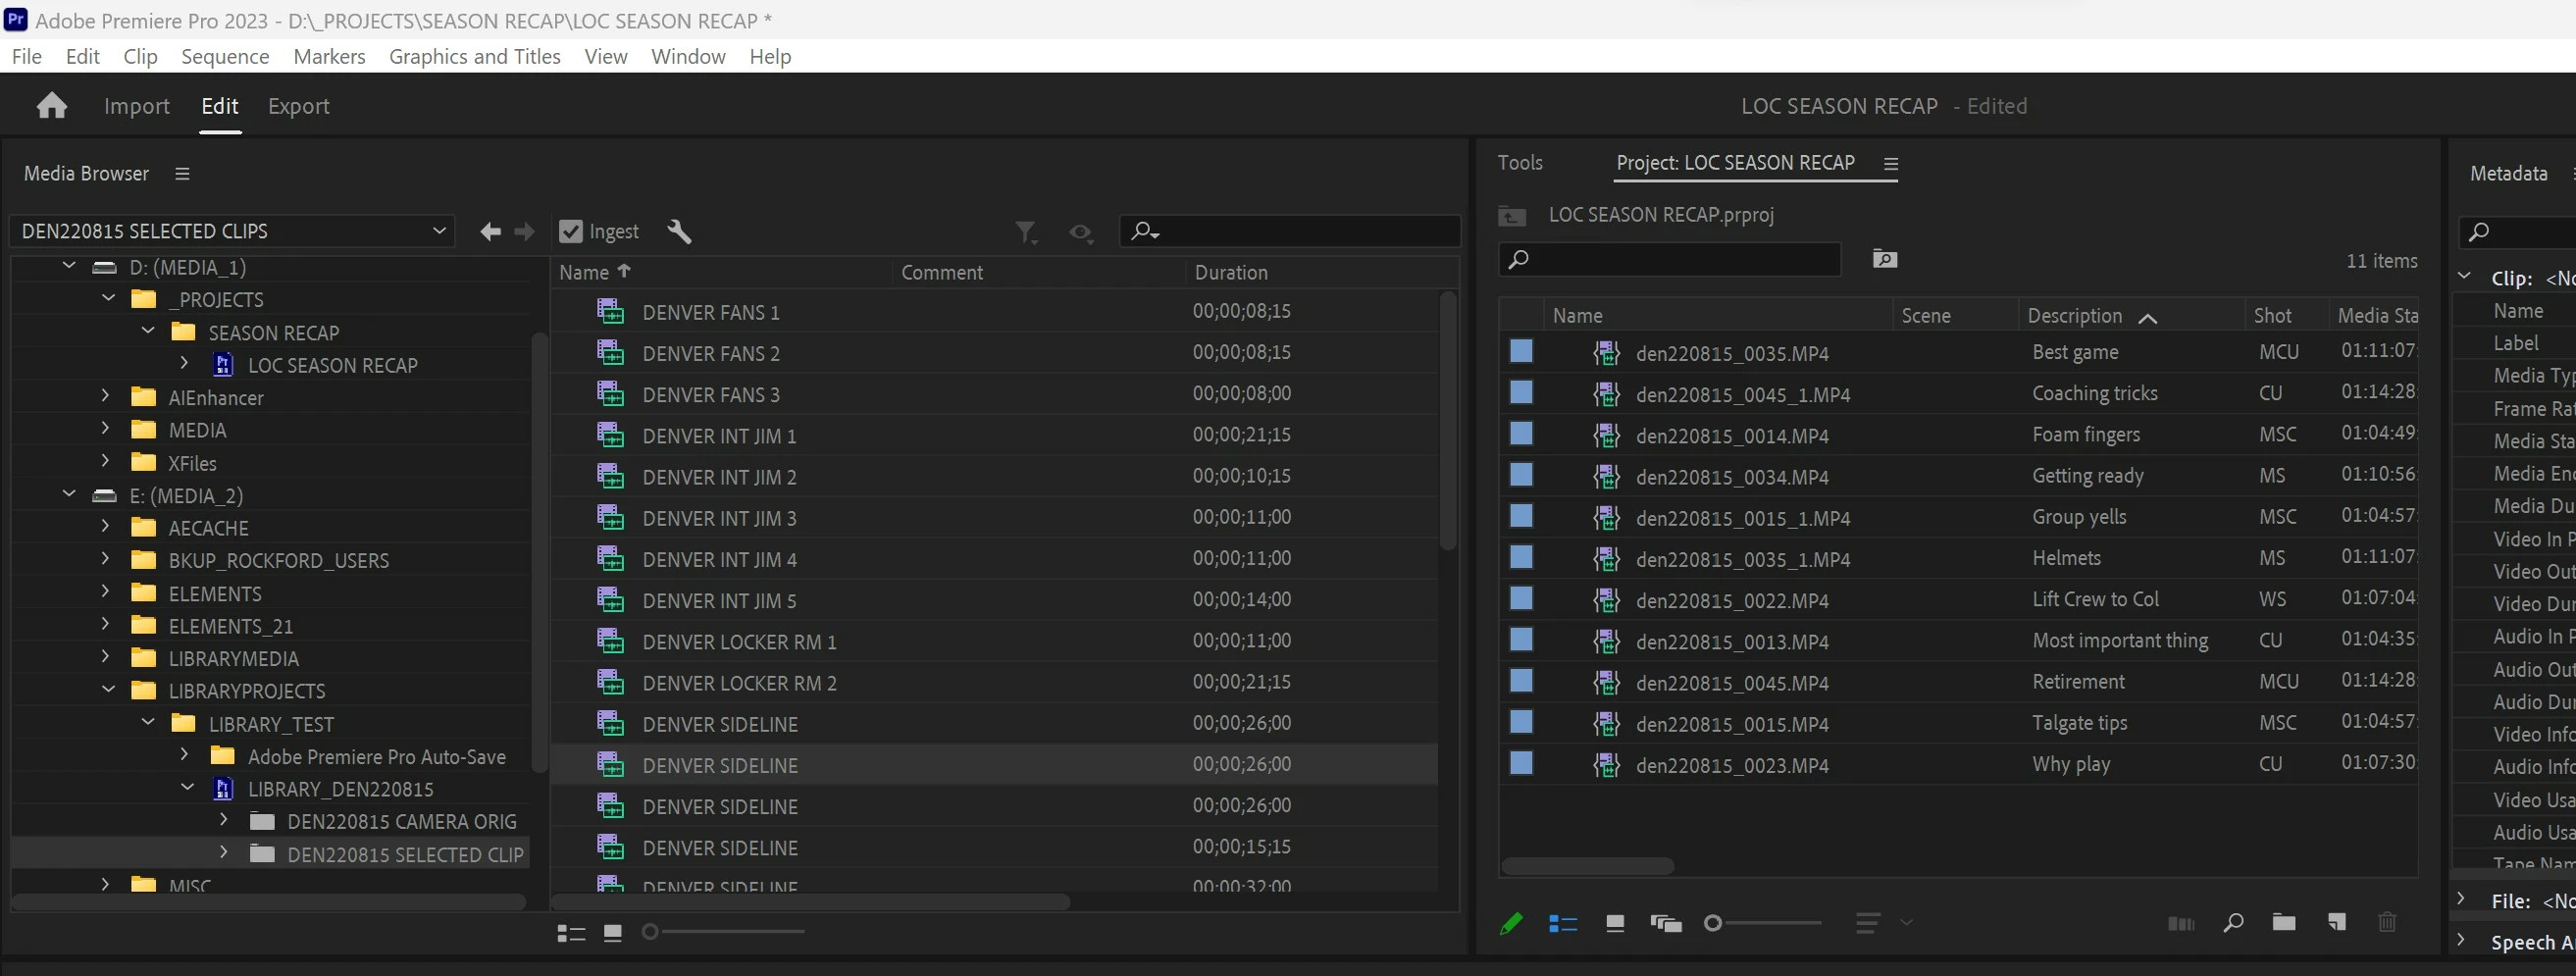2576x976 pixels.
Task: Expand DEN220815 CAMERA ORIG folder
Action: (x=223, y=820)
